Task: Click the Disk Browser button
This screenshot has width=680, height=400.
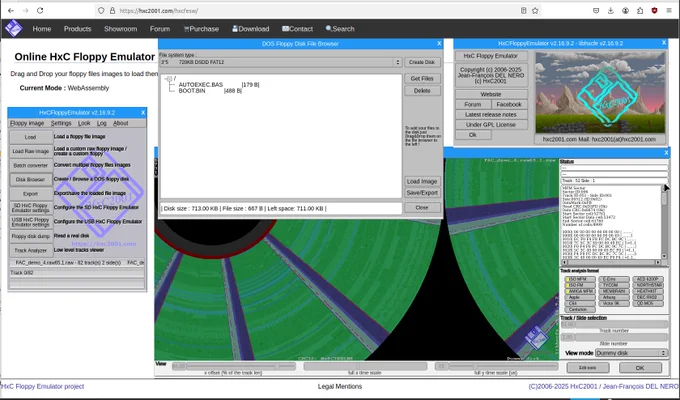Action: pyautogui.click(x=30, y=179)
